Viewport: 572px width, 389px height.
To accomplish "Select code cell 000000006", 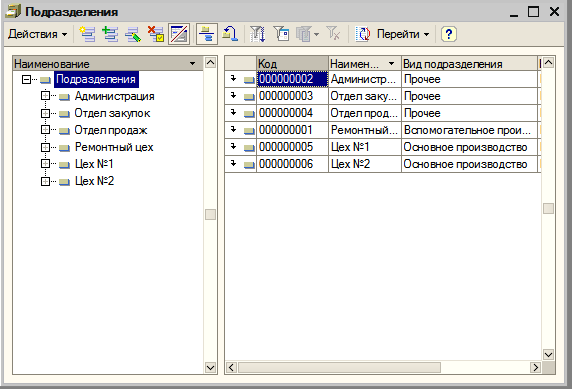I will tap(292, 164).
